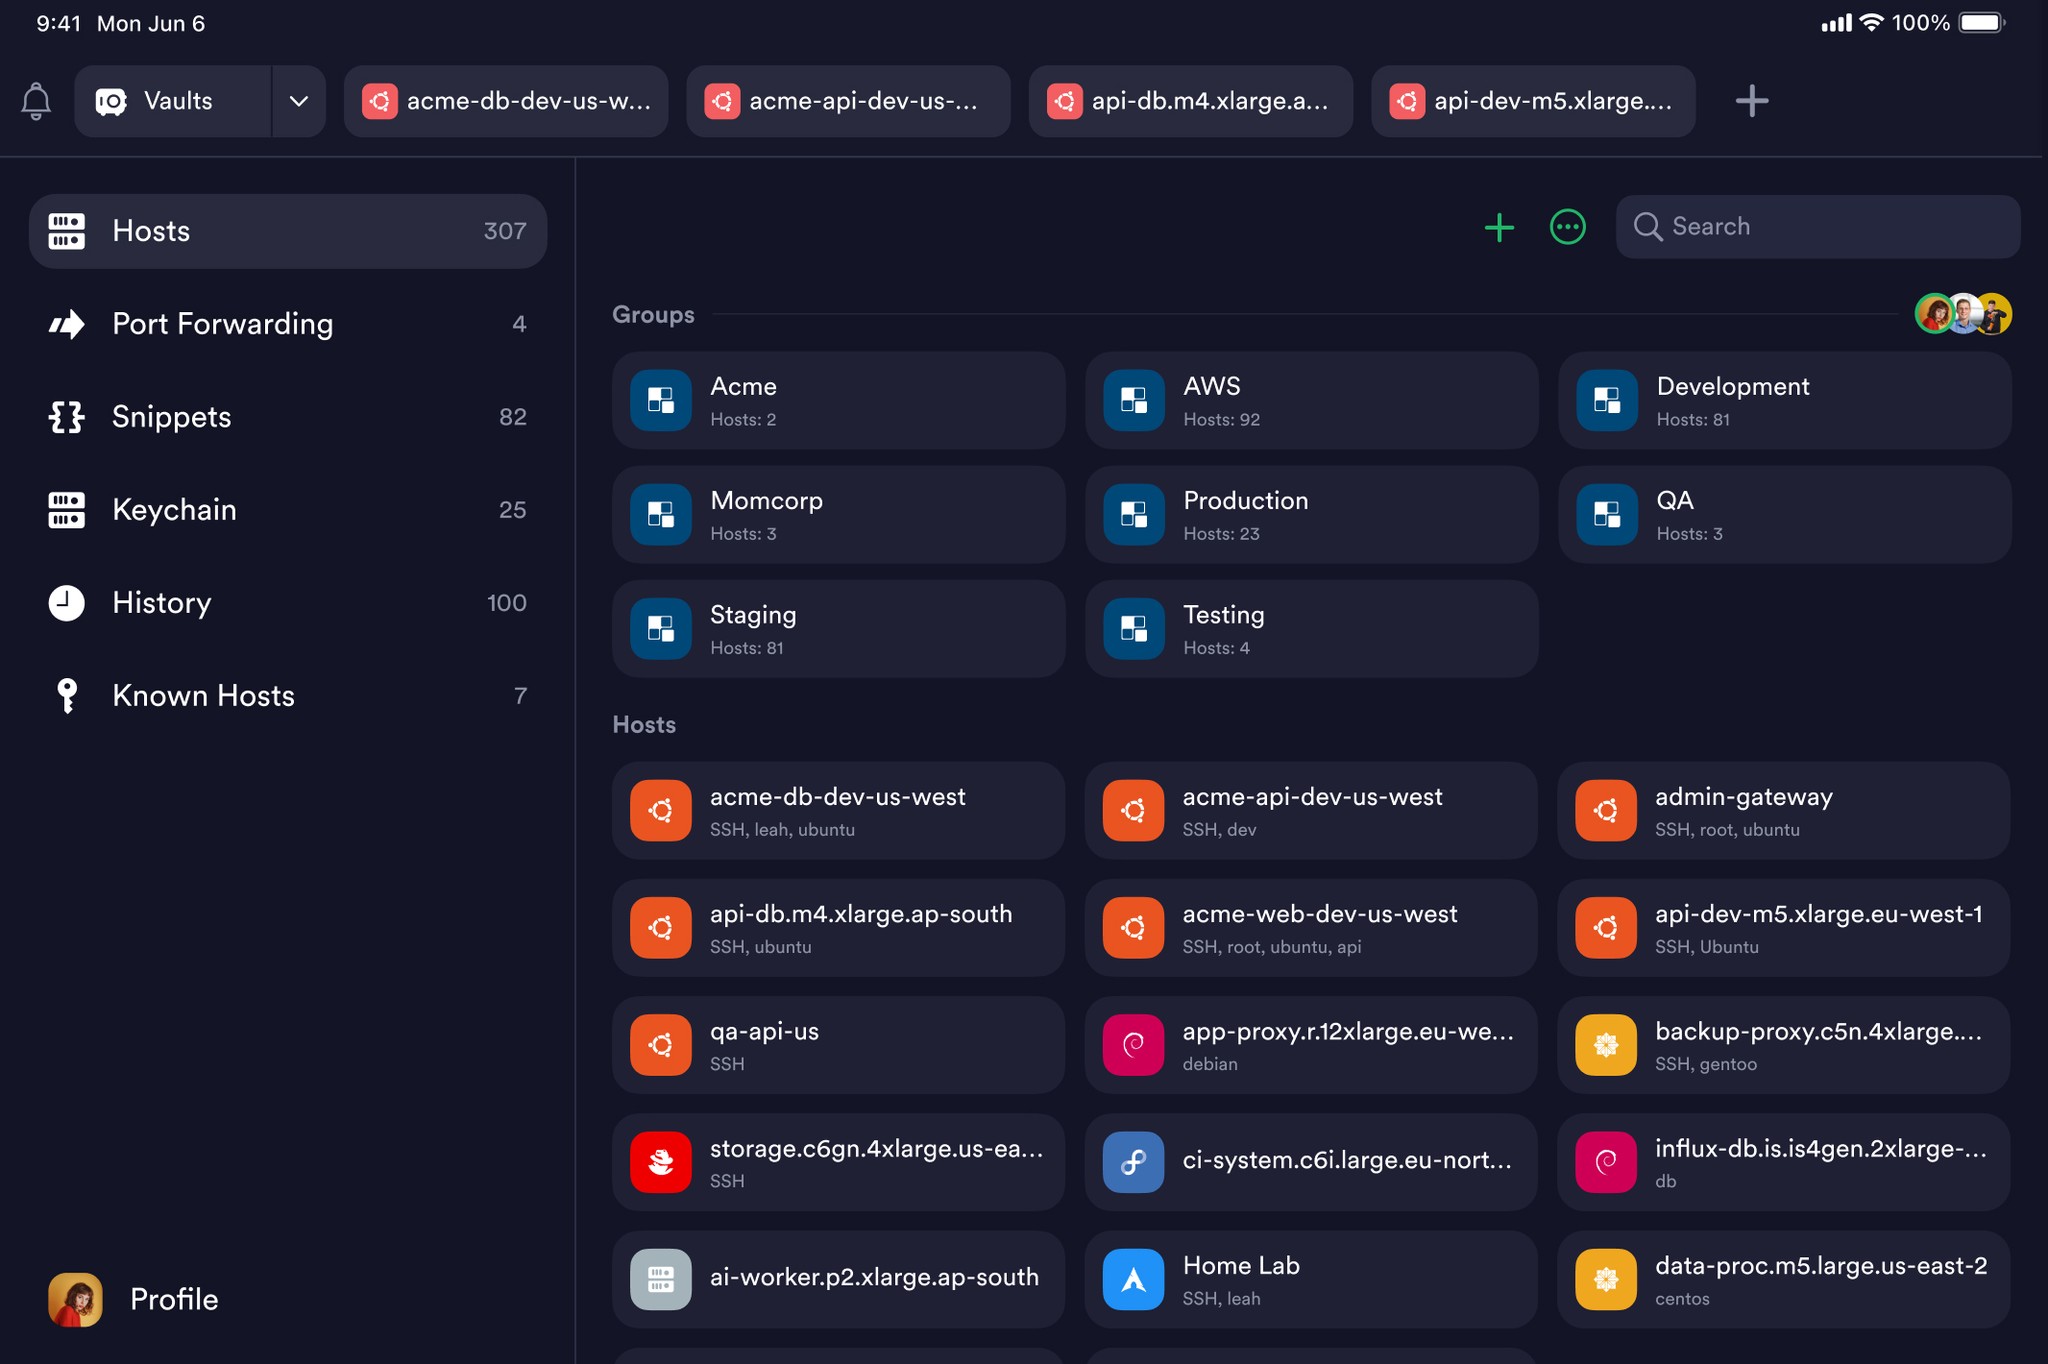View connection History
Screen dimensions: 2048x1364
(x=161, y=602)
